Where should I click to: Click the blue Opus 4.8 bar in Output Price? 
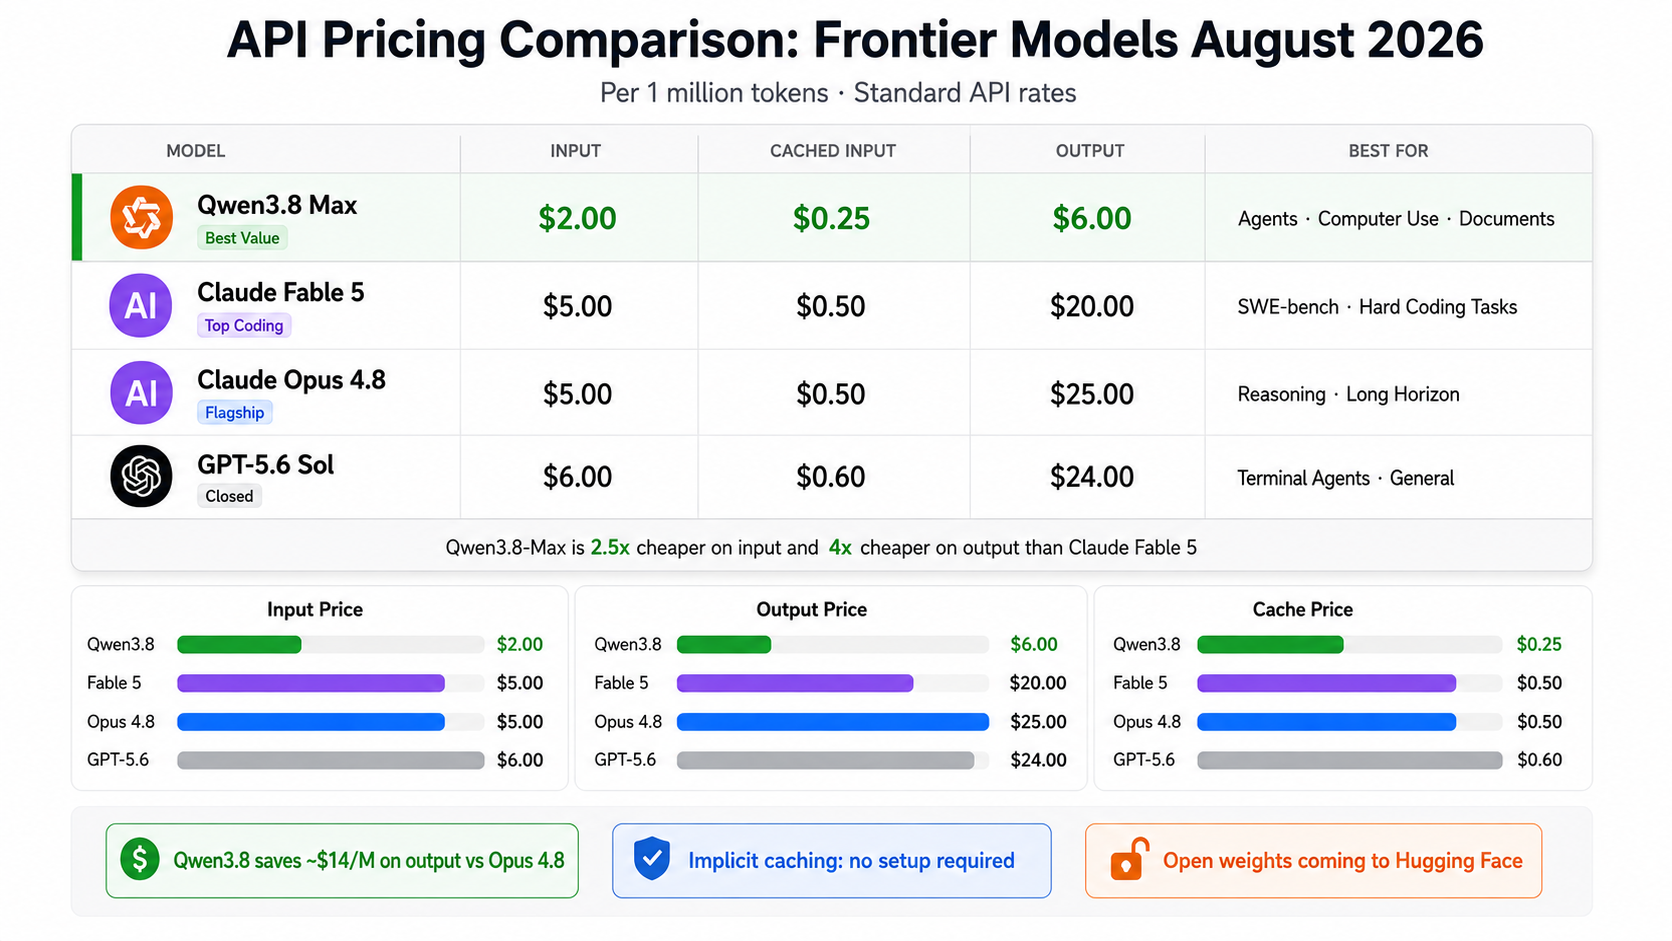833,722
